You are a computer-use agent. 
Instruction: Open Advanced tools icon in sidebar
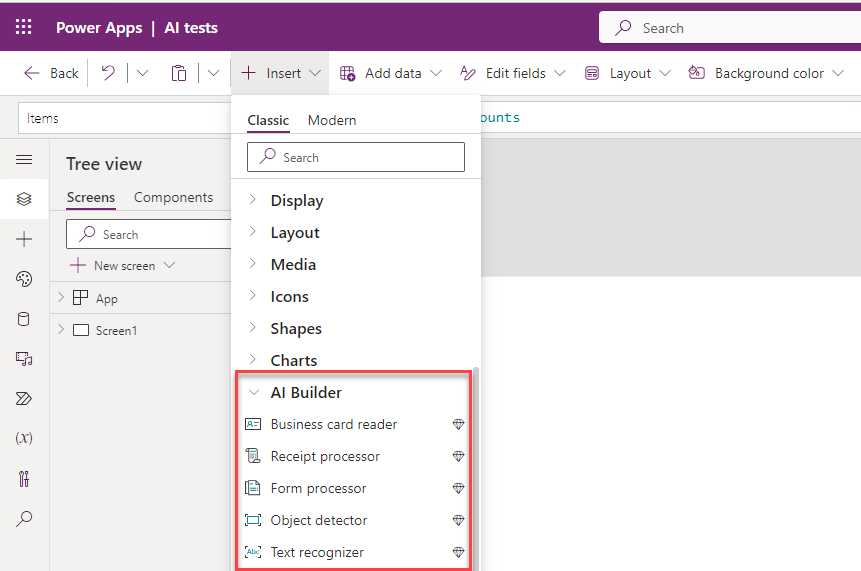coord(24,479)
